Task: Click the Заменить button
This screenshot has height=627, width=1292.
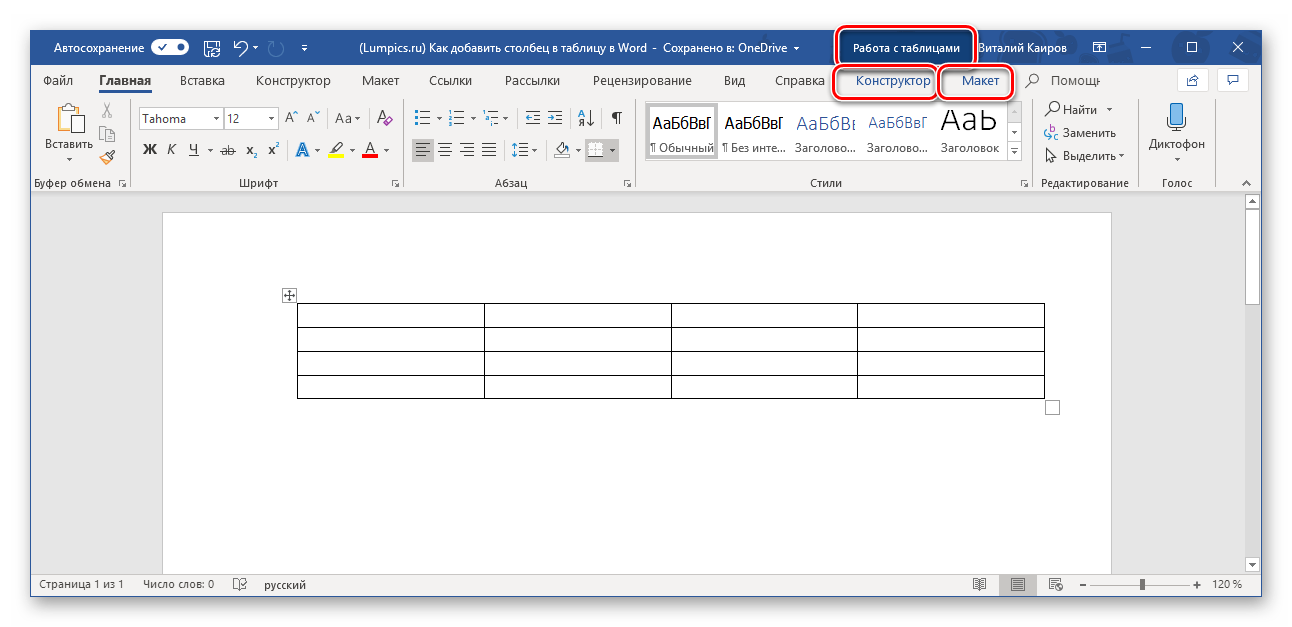Action: pos(1080,132)
